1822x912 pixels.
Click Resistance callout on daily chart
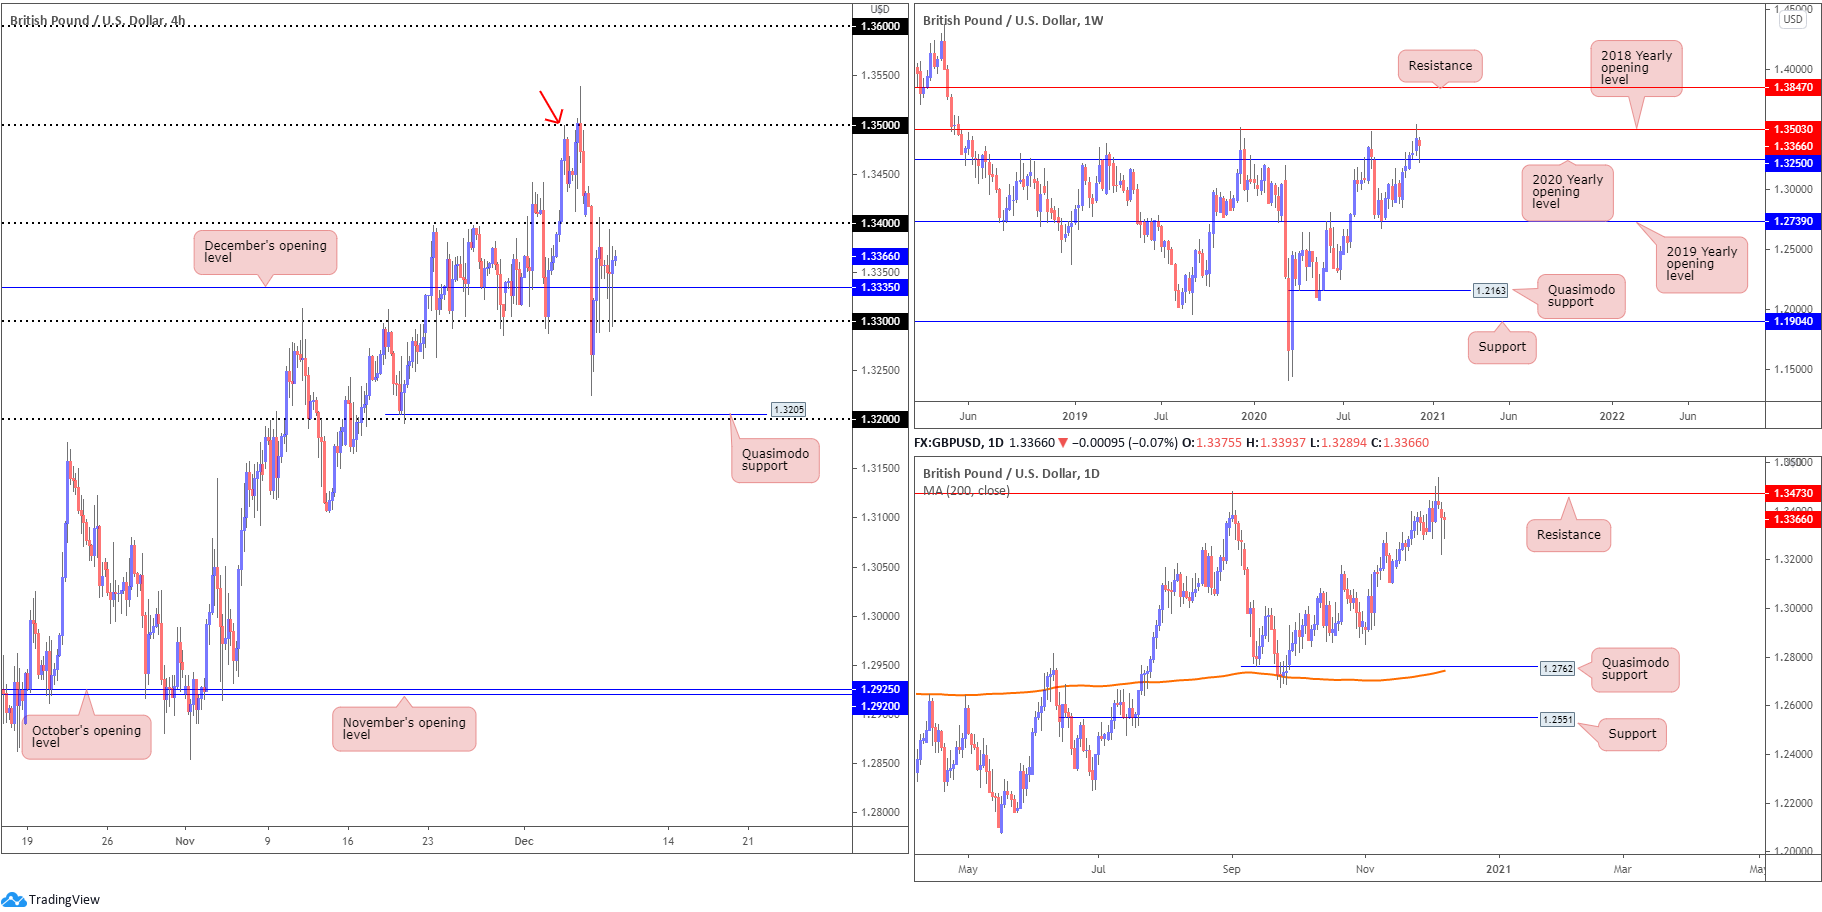[x=1568, y=535]
